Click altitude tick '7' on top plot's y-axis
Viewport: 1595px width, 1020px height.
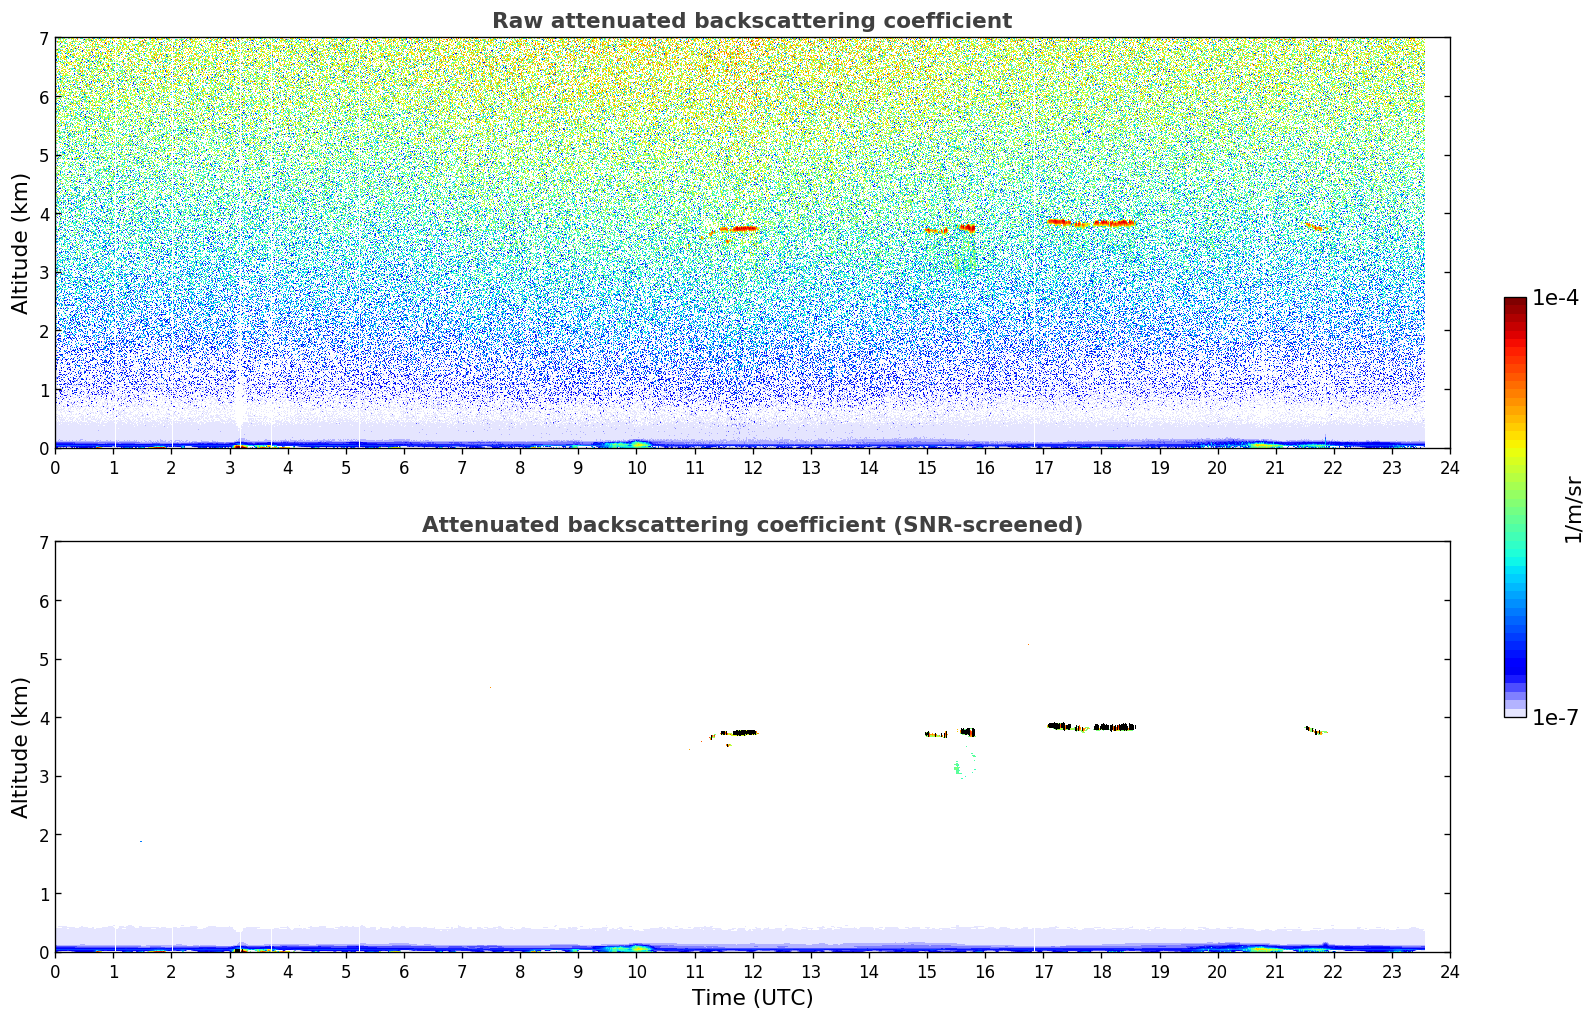tap(43, 38)
